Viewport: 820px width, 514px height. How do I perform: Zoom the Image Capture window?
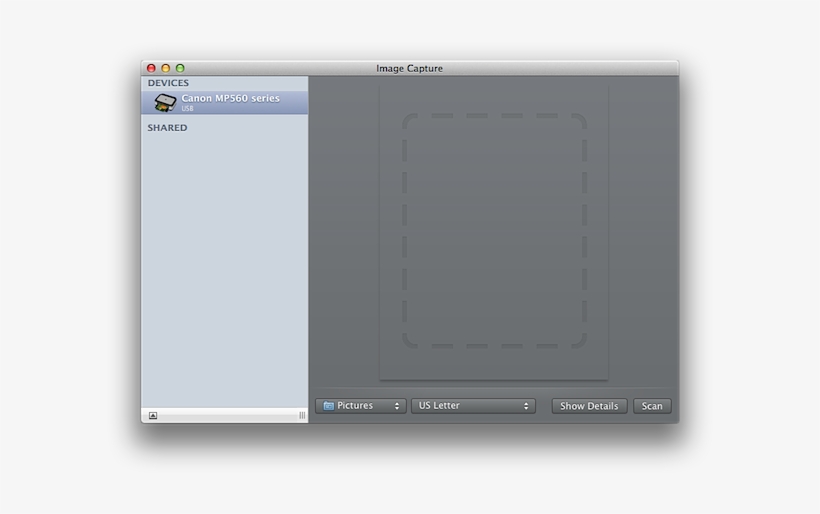[x=180, y=68]
